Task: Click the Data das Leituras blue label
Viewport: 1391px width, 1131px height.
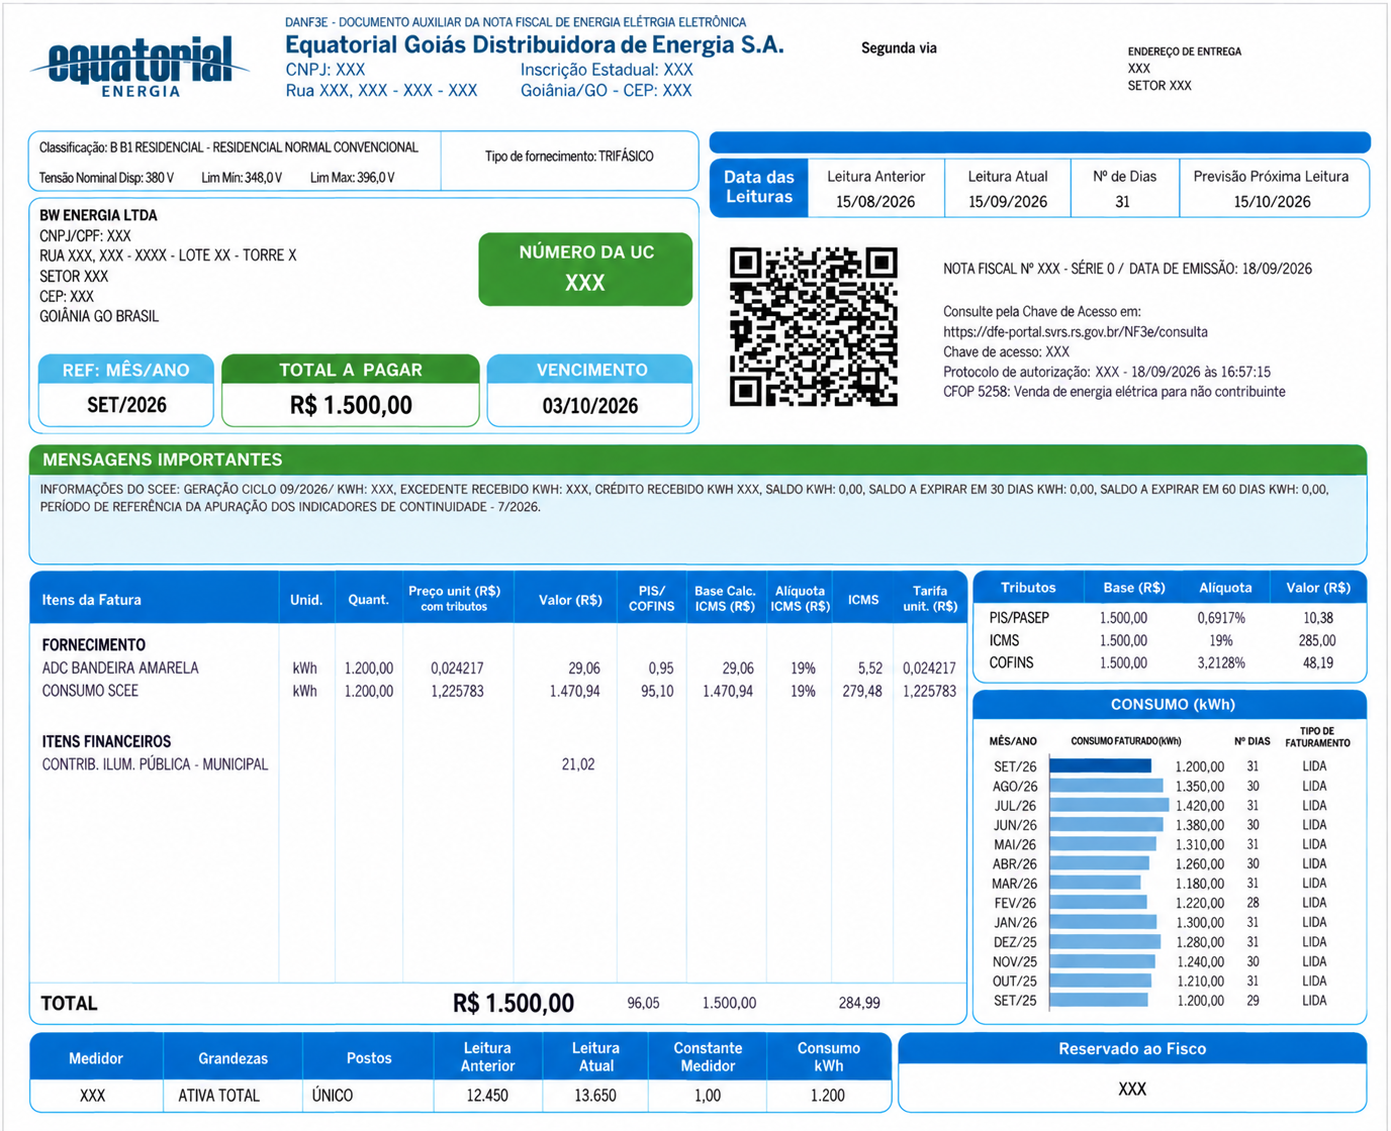Action: coord(759,187)
